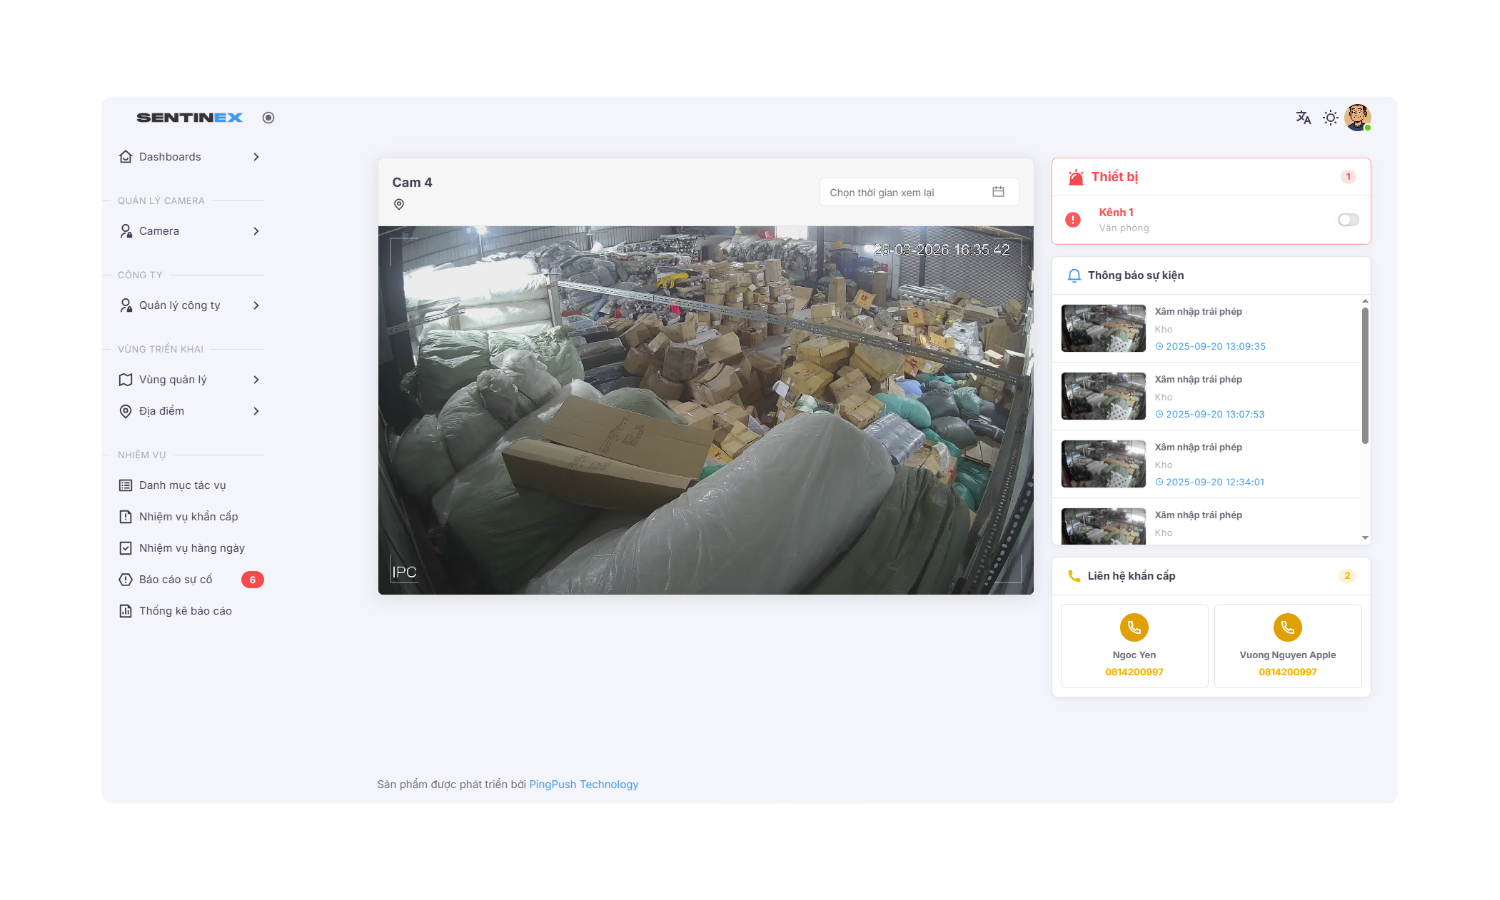This screenshot has height=900, width=1500.
Task: Open Nhiệm vụ khẩn cấp page
Action: 188,517
